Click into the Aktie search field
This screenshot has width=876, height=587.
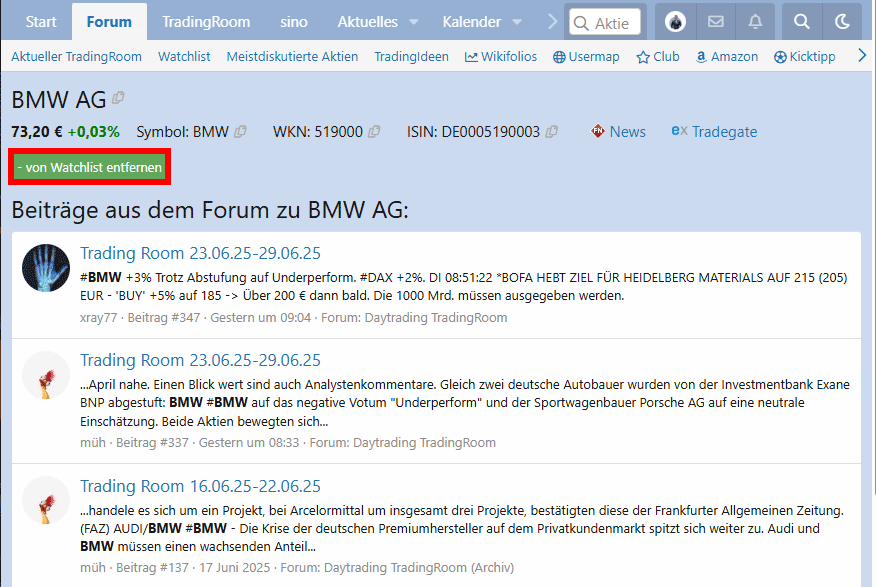click(x=605, y=23)
